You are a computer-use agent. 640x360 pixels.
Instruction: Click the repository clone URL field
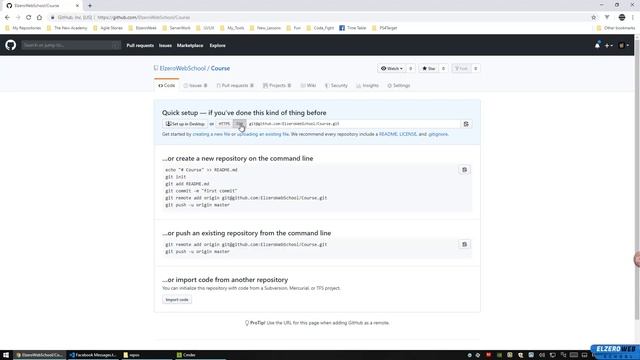(353, 124)
